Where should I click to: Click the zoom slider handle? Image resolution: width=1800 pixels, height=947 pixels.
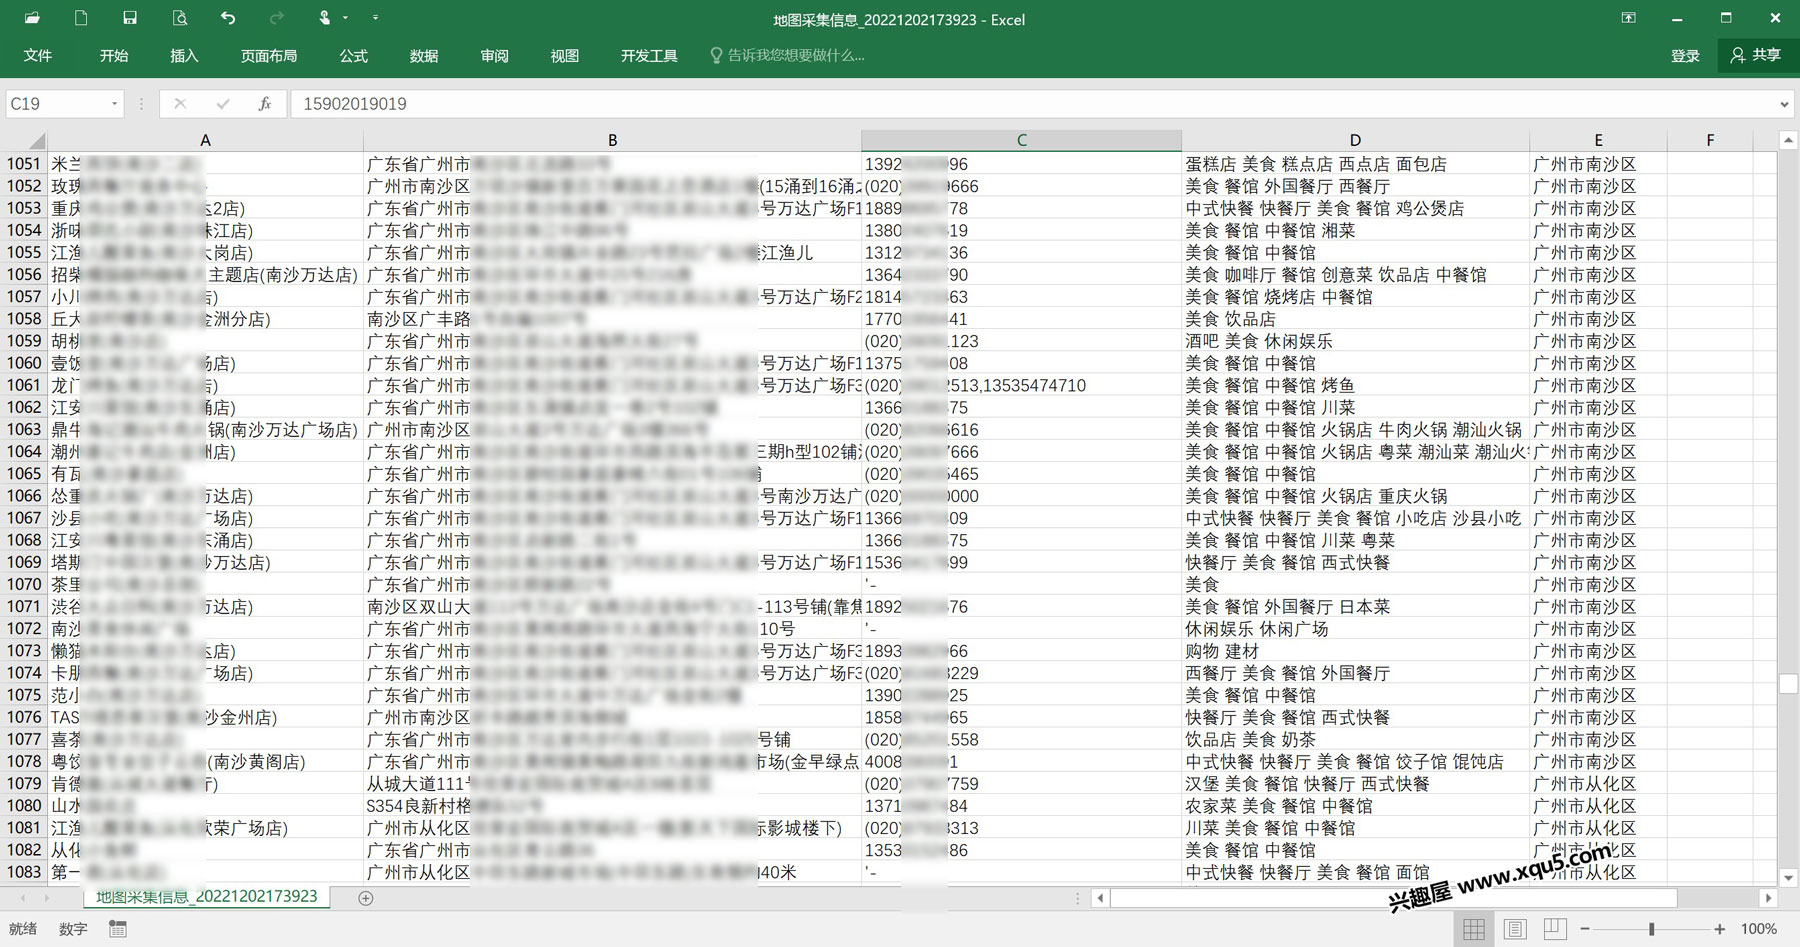click(x=1652, y=929)
